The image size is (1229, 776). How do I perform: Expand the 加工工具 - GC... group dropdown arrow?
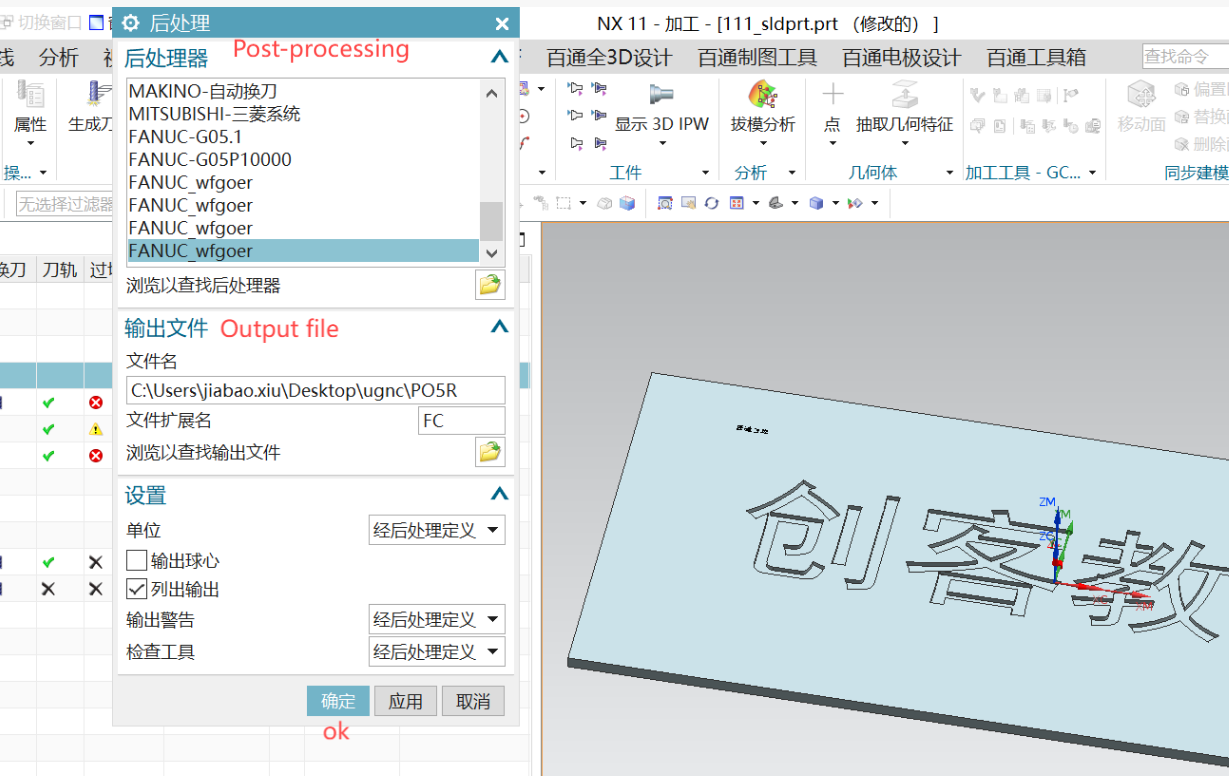1092,173
